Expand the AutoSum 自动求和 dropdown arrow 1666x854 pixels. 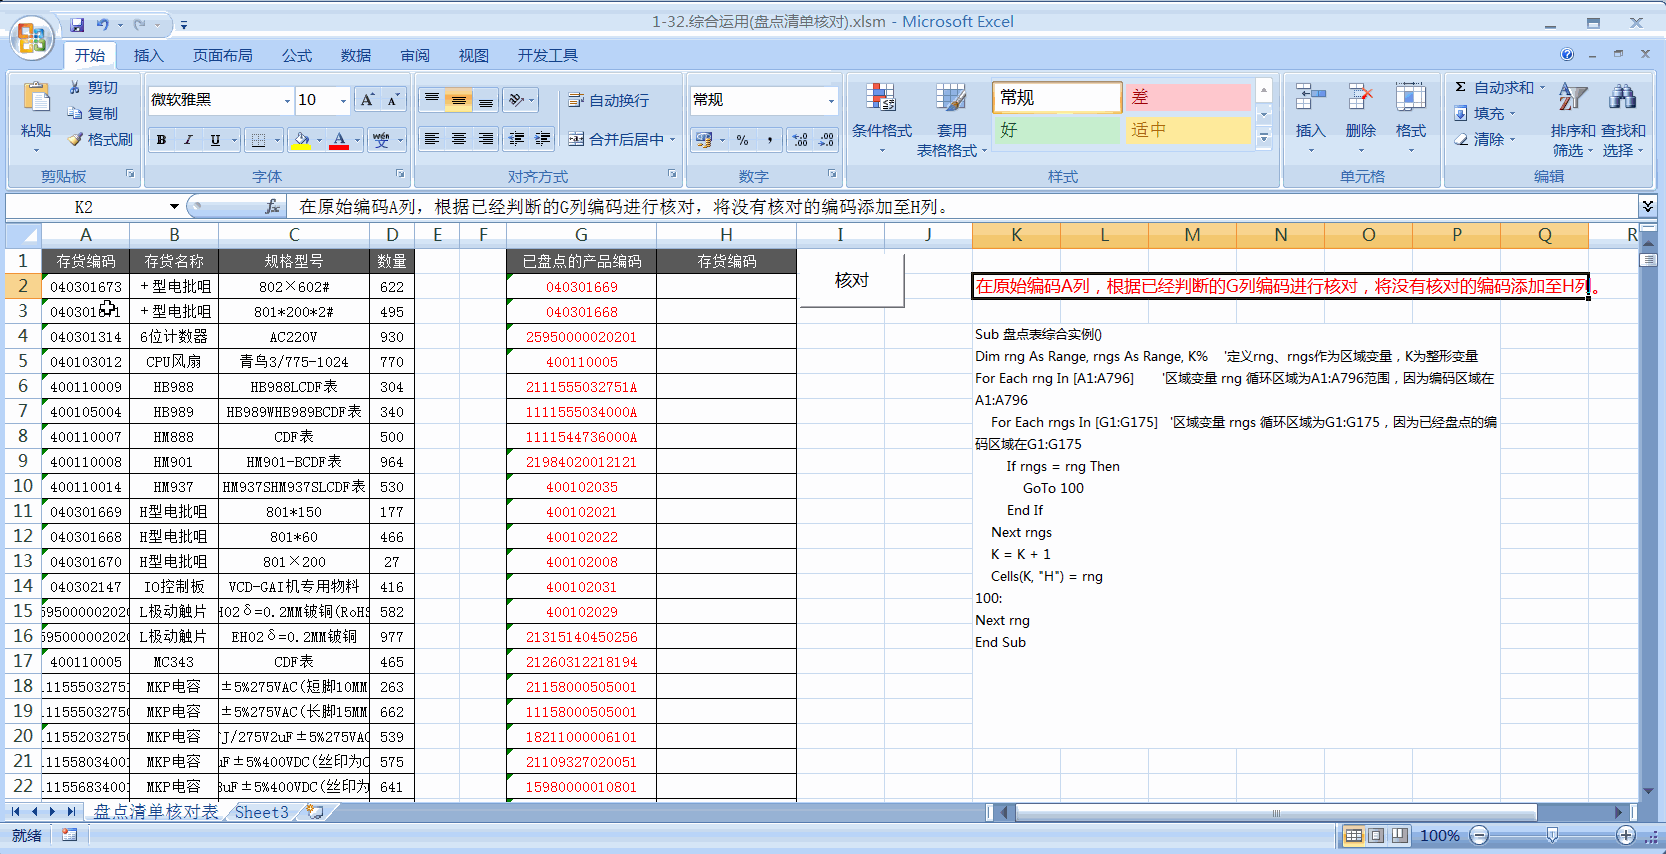(1541, 88)
